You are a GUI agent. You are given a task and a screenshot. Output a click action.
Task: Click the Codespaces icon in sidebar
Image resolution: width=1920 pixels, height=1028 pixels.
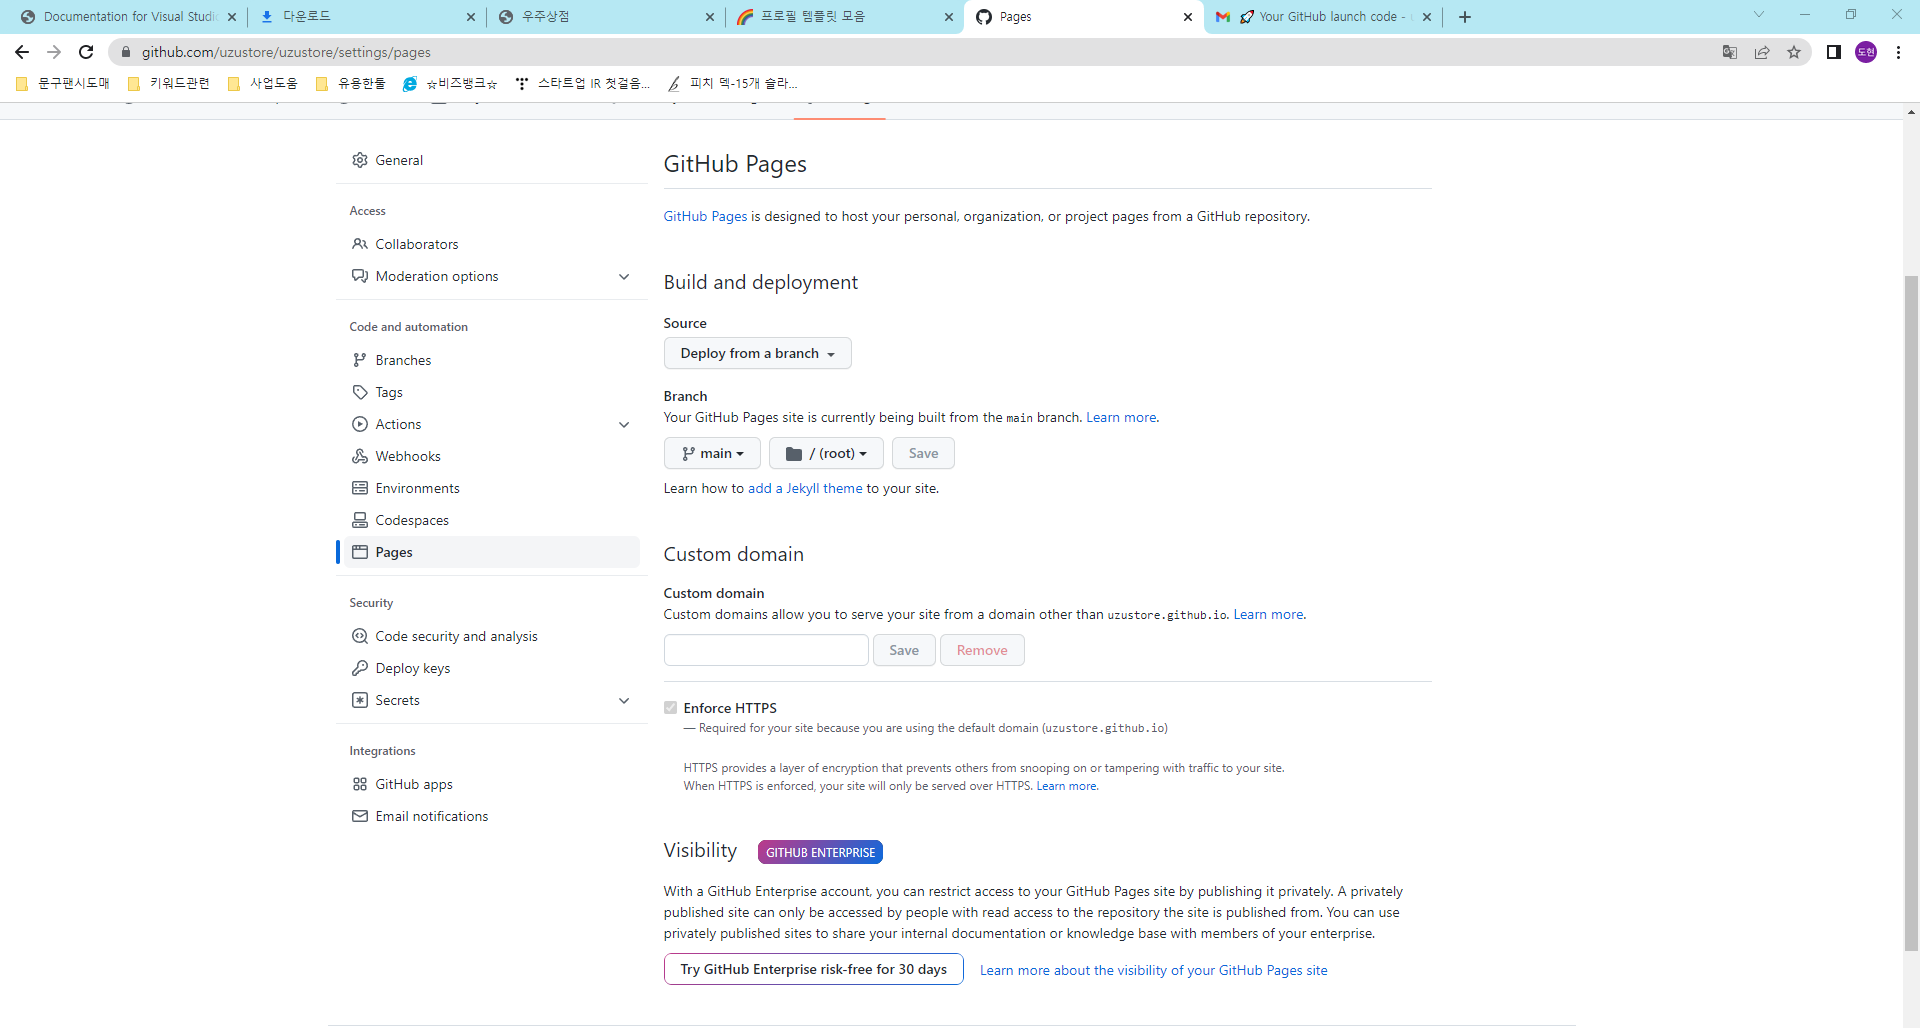[x=360, y=520]
